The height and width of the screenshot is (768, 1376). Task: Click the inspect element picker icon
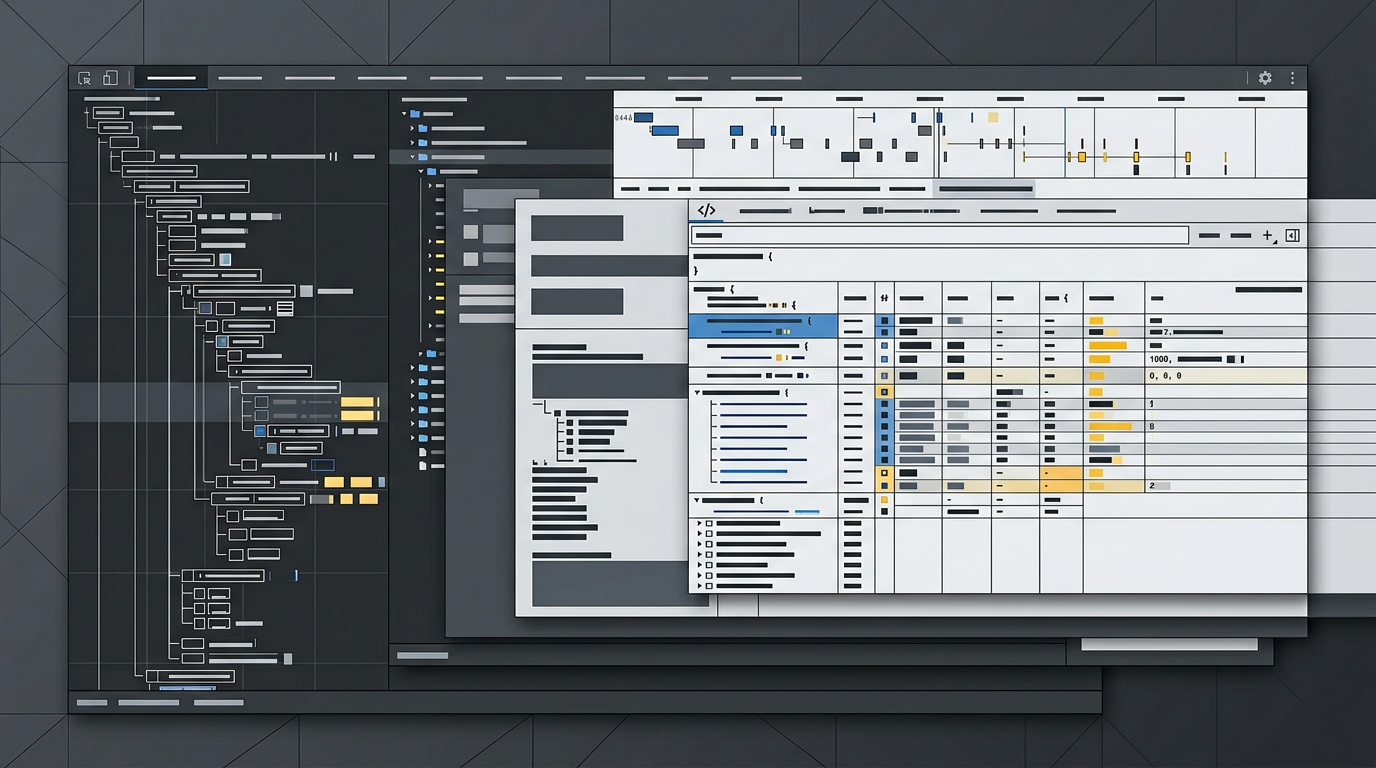coord(85,78)
